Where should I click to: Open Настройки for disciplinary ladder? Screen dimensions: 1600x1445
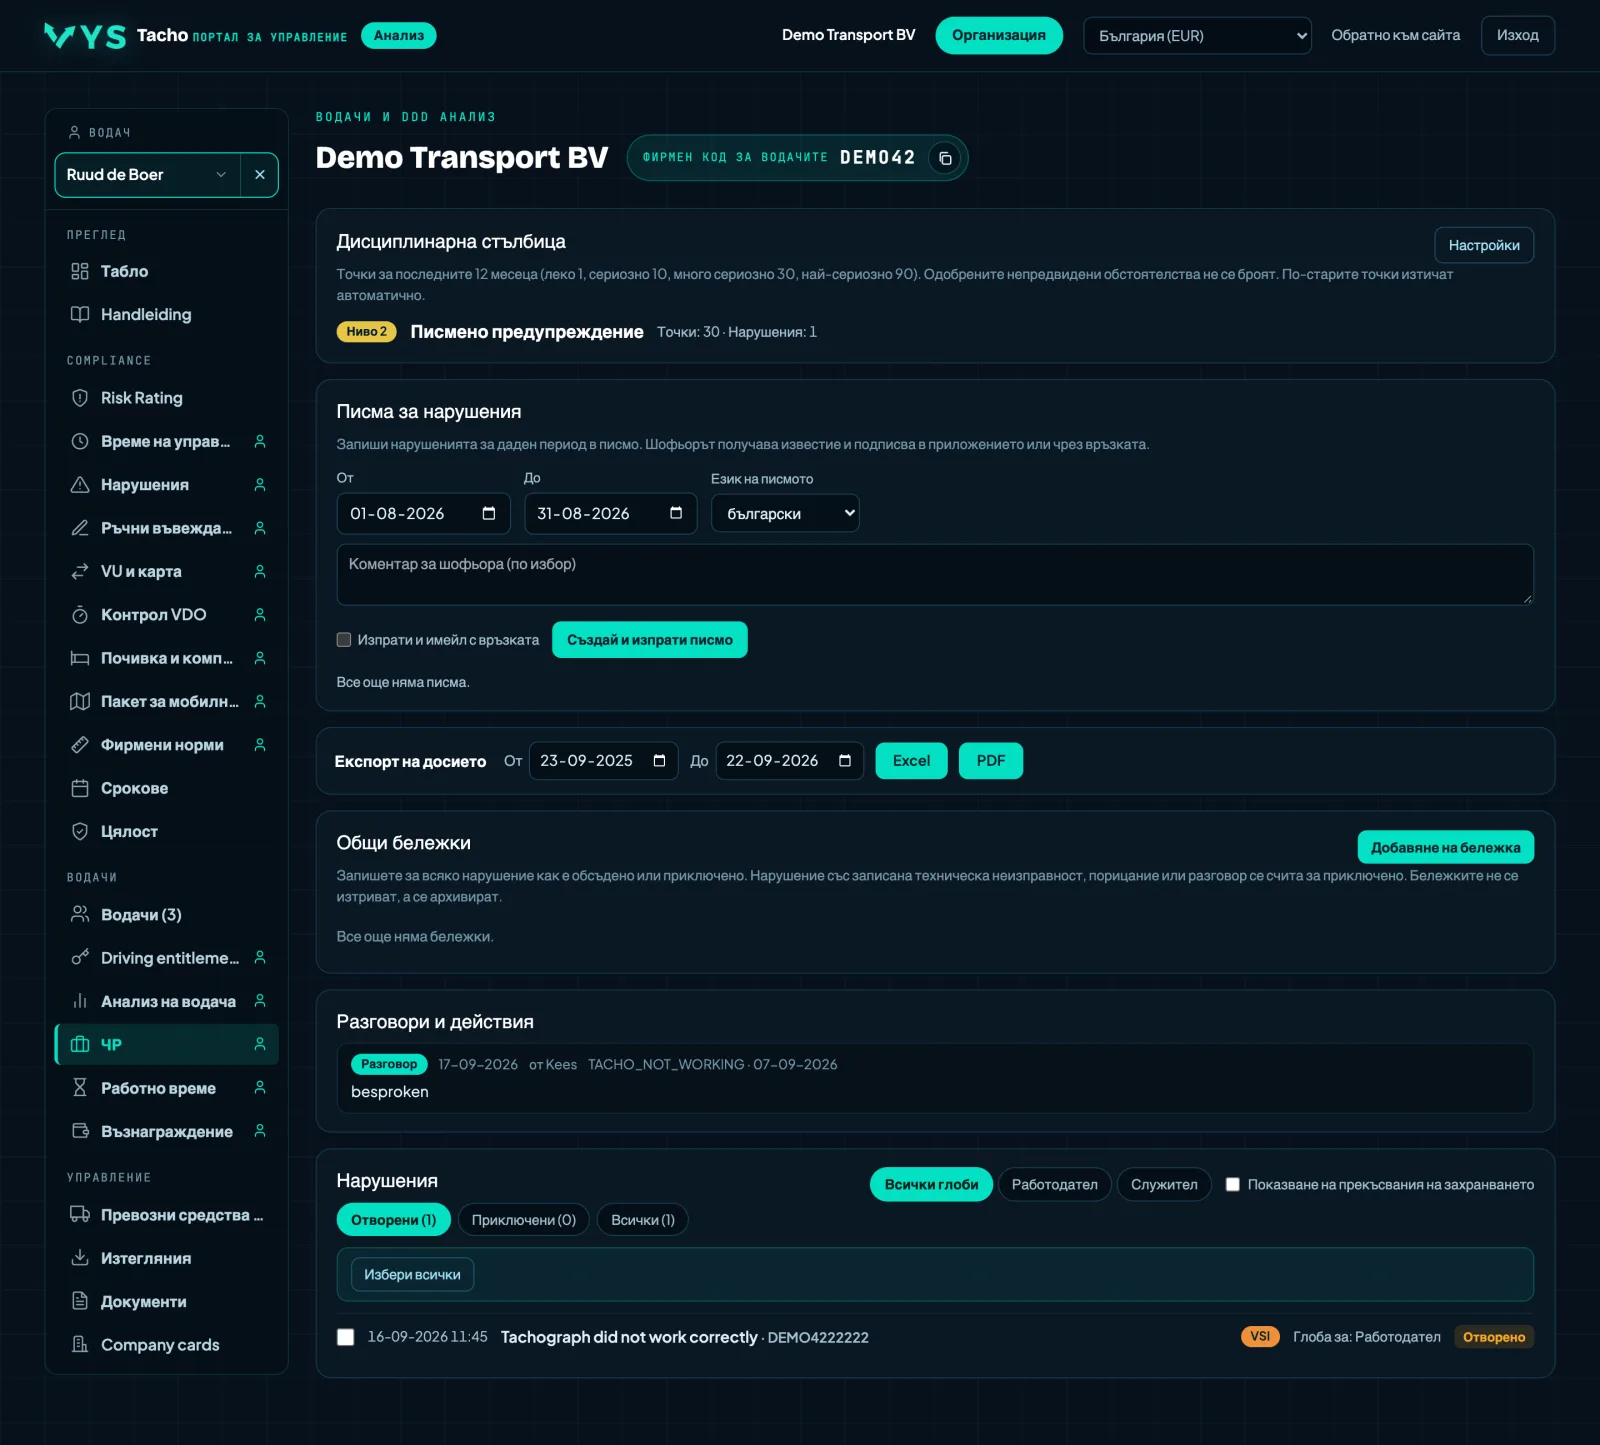[1484, 245]
